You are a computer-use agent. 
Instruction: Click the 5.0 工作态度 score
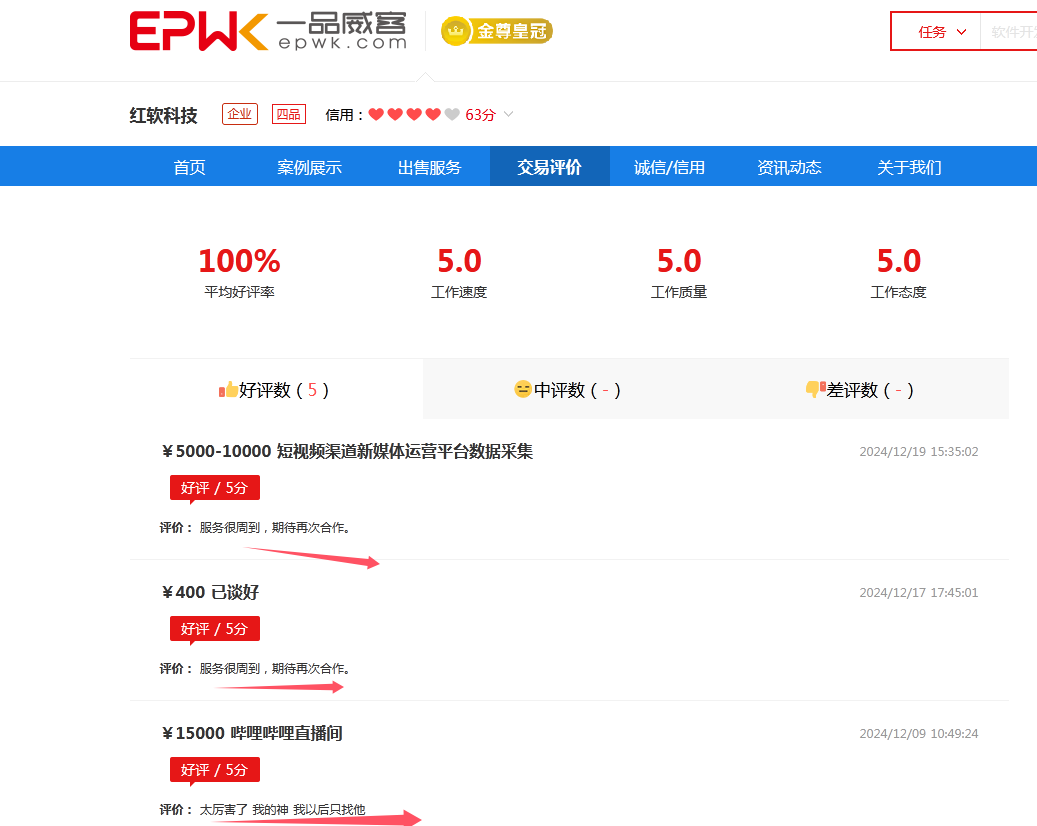[898, 261]
